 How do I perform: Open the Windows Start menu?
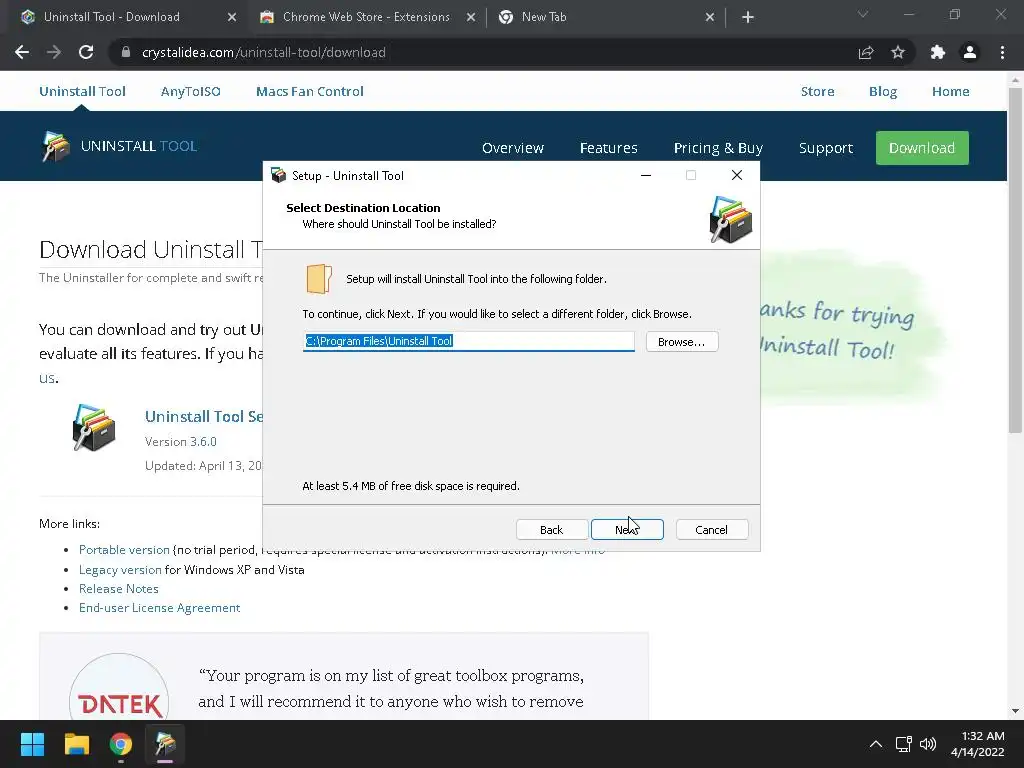coord(32,744)
